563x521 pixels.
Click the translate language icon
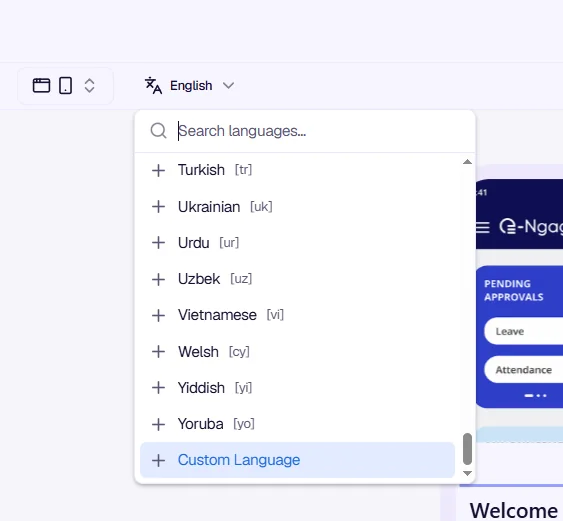153,85
